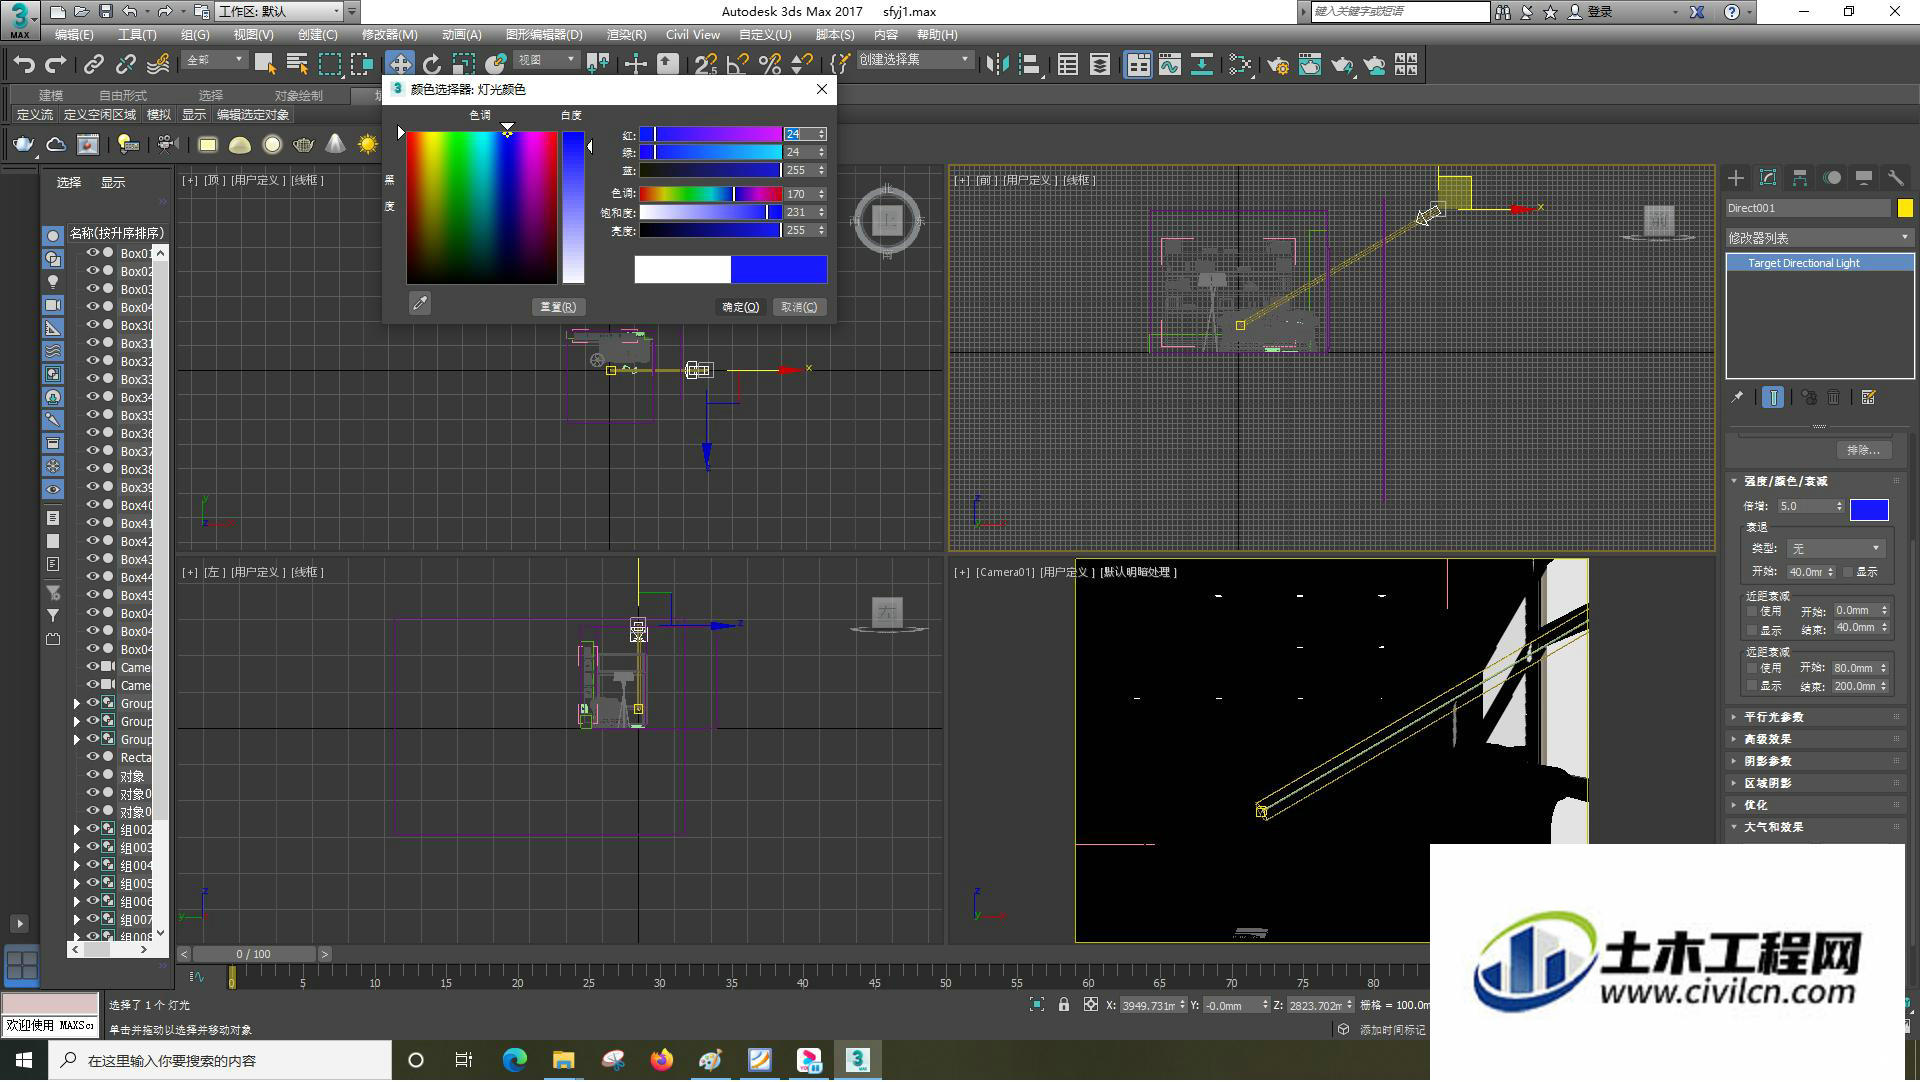Collapse the 强度/颜色/衰减 rollout
Screen dimensions: 1920x1082
pyautogui.click(x=1817, y=481)
